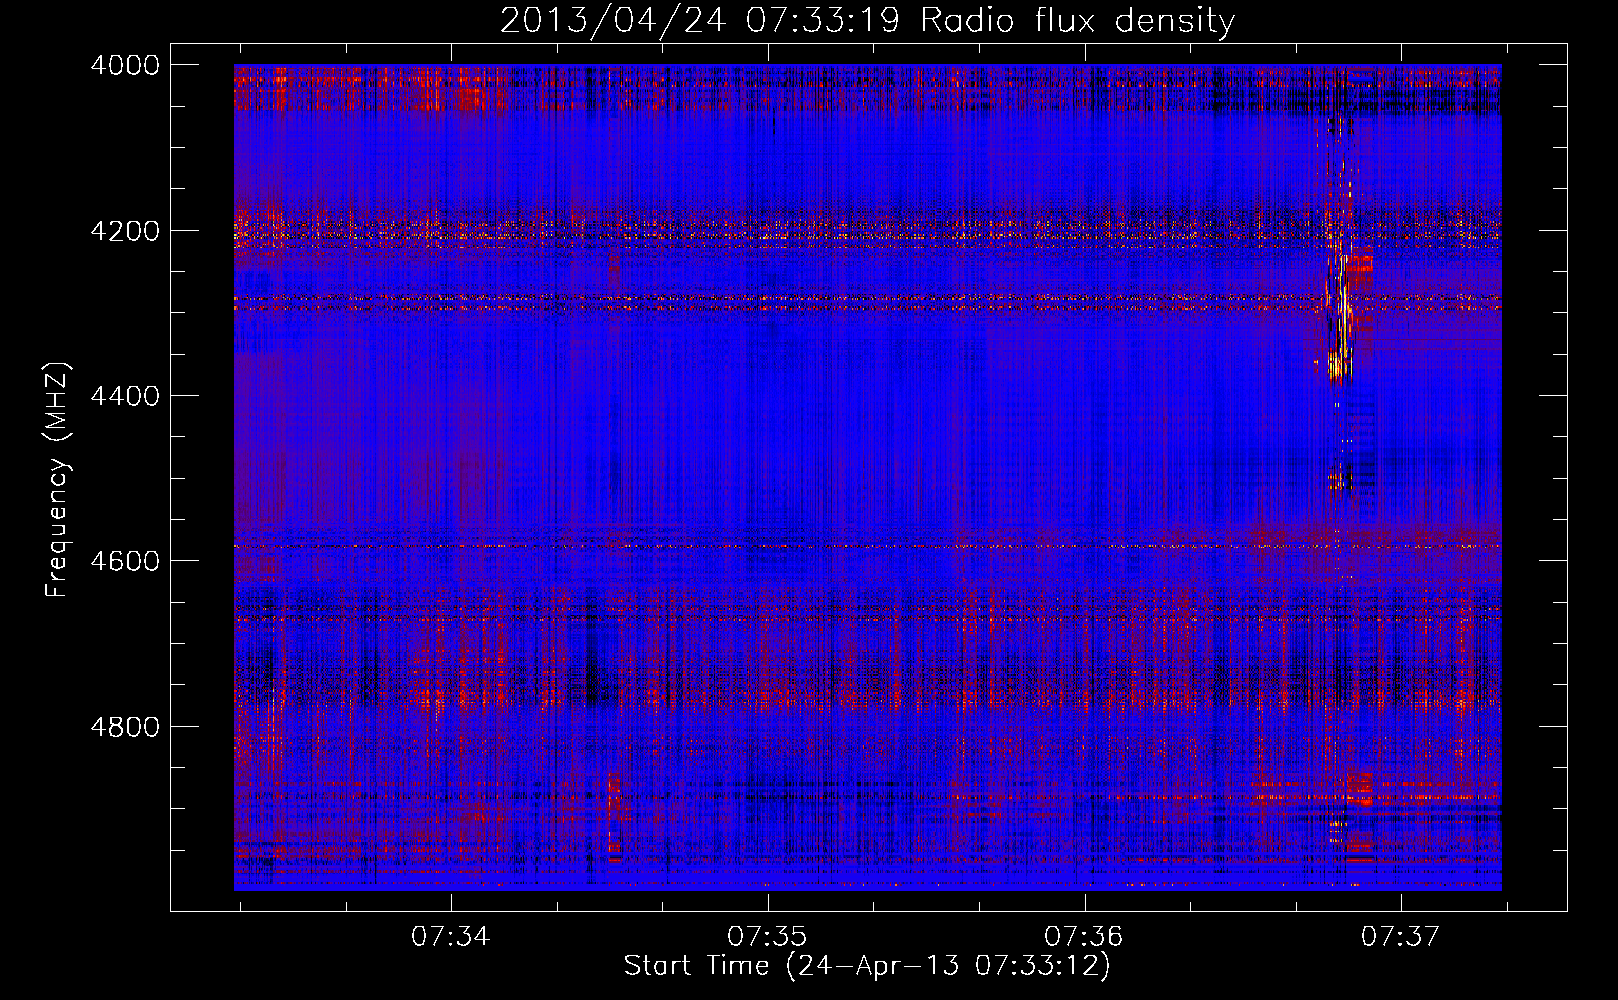The image size is (1618, 1000).
Task: Select the 4200 frequency axis label
Action: (125, 231)
